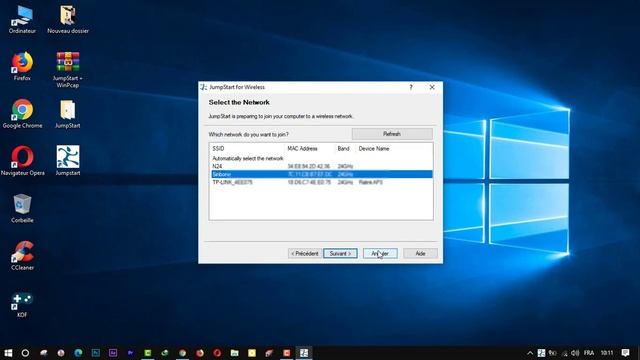Close the JumpStart for Wireless dialog
This screenshot has width=640, height=360.
pos(432,87)
